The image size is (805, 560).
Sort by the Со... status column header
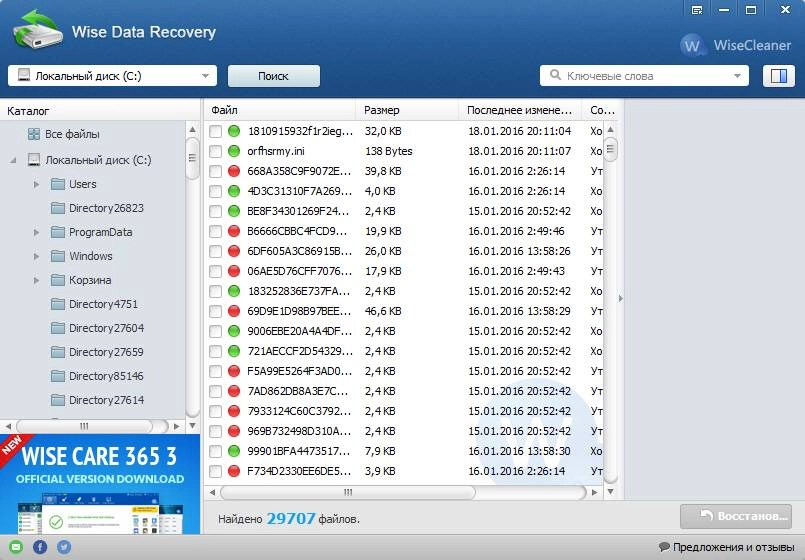[x=602, y=110]
